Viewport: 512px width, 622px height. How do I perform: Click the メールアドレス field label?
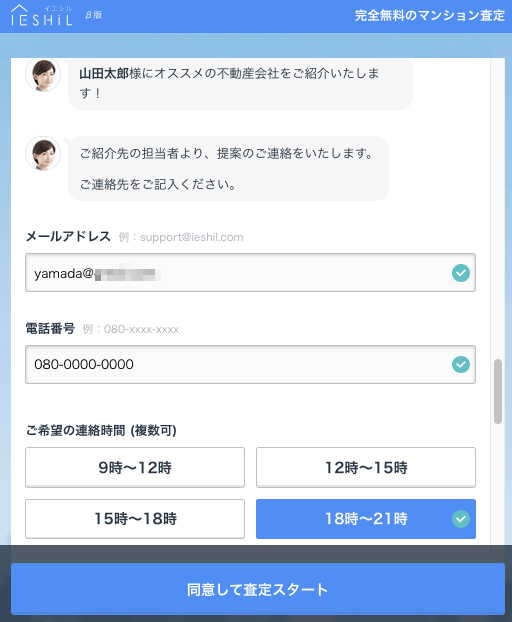click(x=68, y=236)
